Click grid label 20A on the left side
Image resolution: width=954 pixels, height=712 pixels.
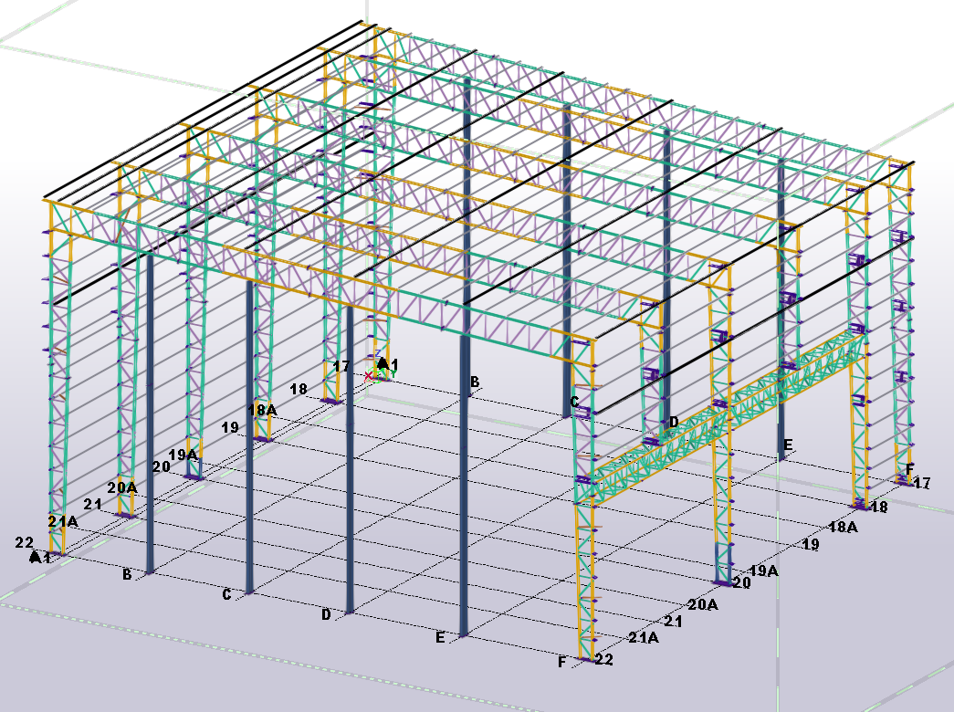click(122, 487)
